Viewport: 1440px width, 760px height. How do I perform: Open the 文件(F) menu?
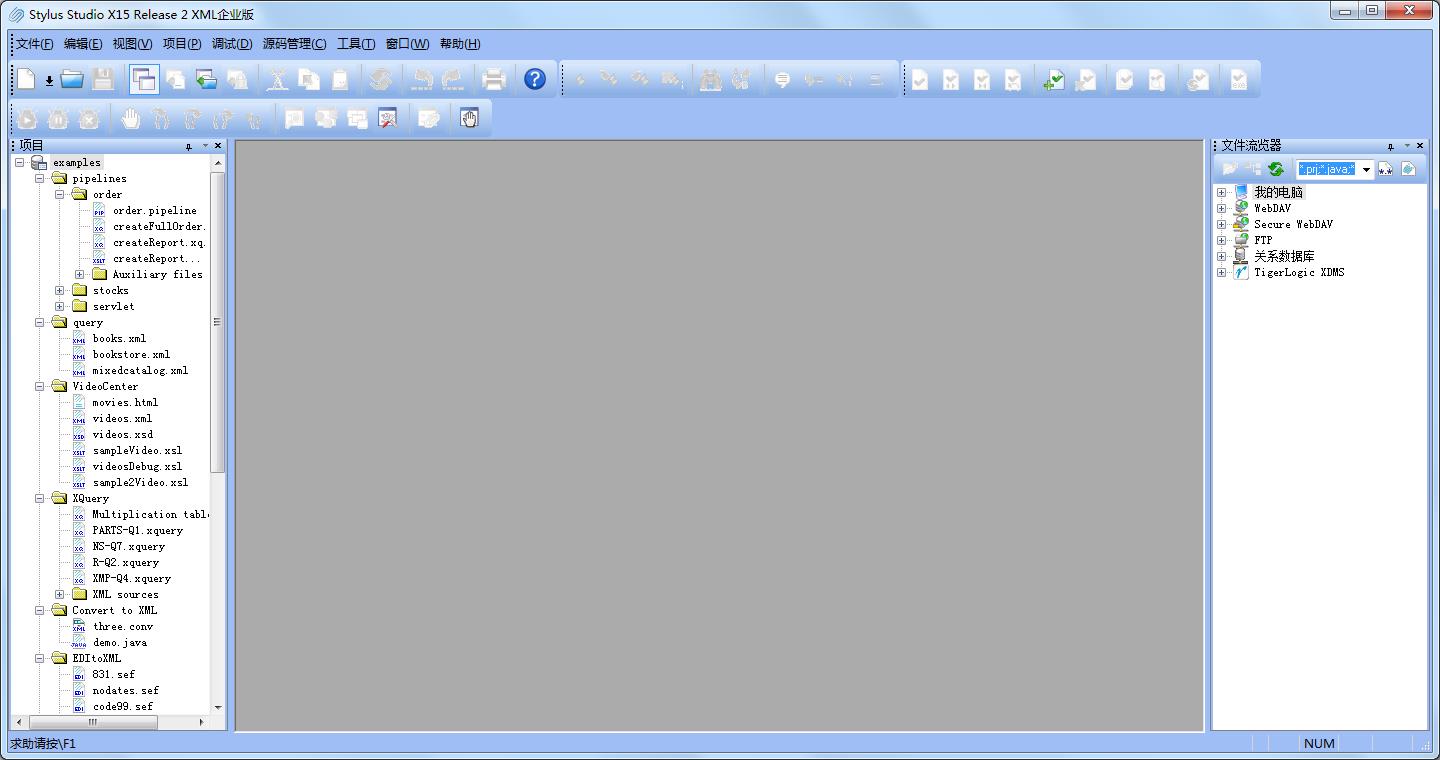(34, 44)
